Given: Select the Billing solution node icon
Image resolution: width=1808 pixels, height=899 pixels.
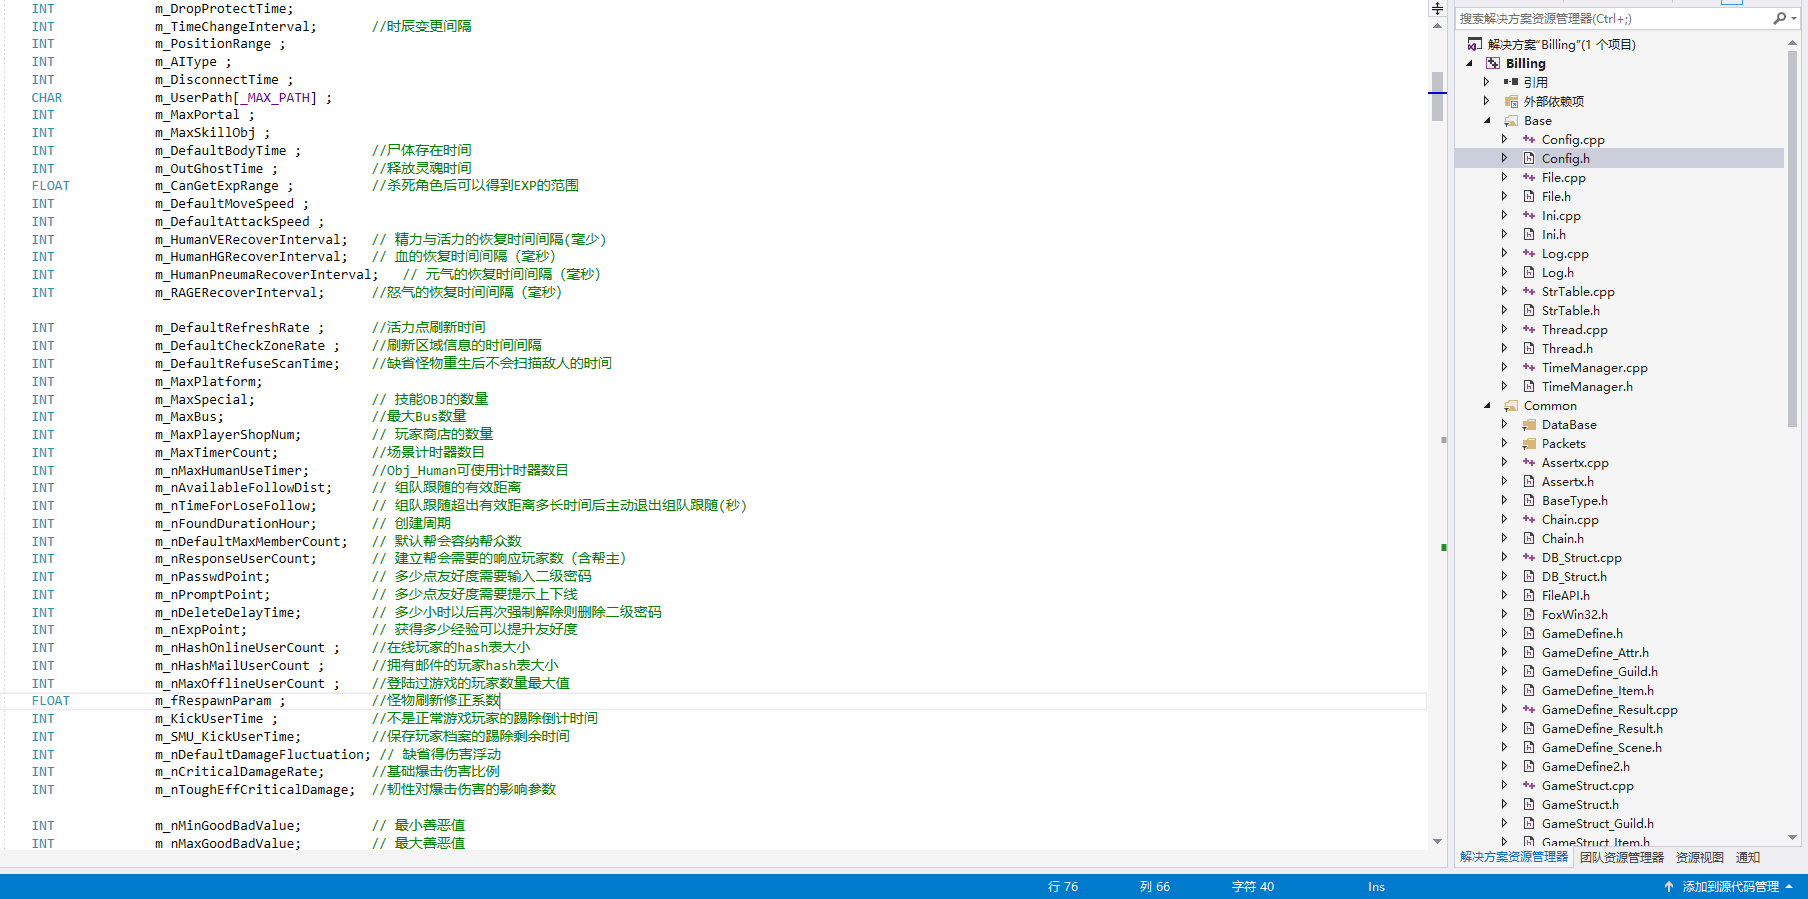Looking at the screenshot, I should (1475, 44).
